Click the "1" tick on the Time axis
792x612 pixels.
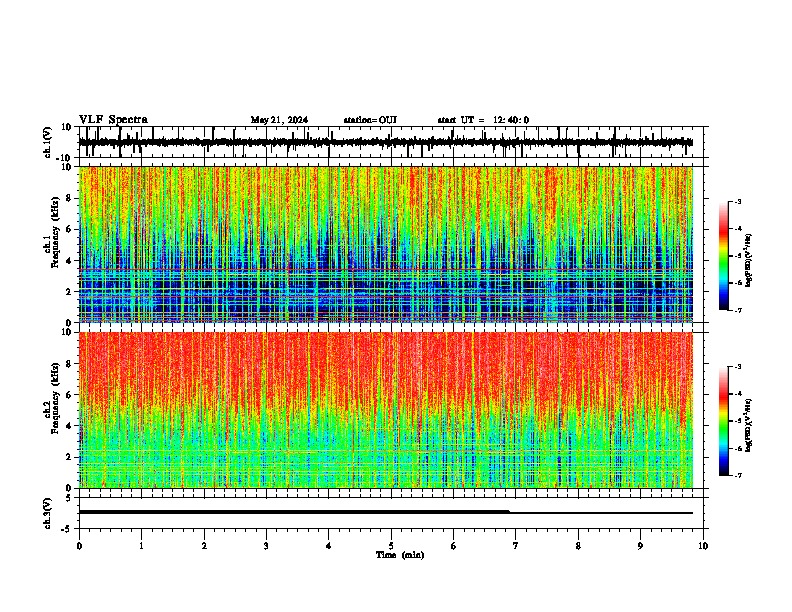(x=141, y=546)
